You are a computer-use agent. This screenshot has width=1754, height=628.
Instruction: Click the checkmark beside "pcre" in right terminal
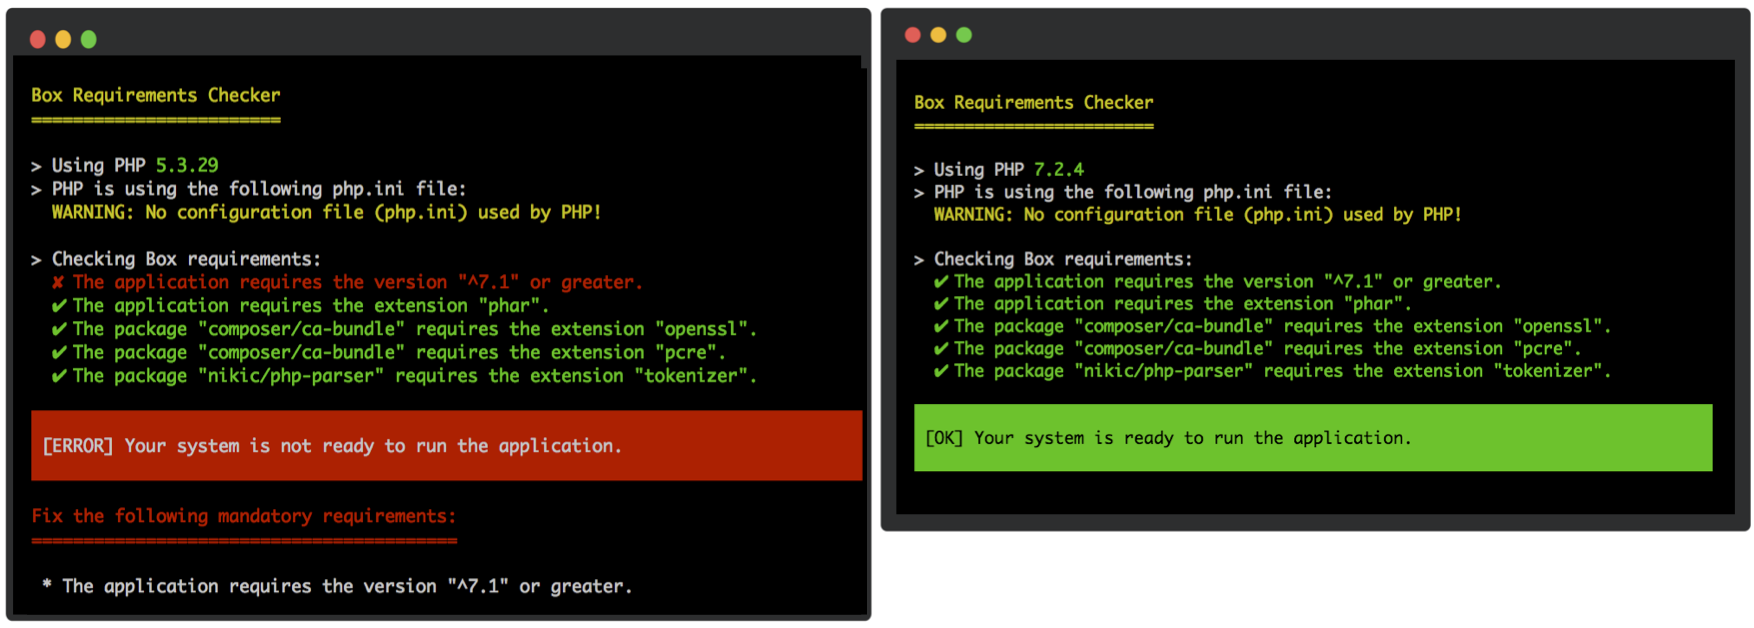pos(941,349)
